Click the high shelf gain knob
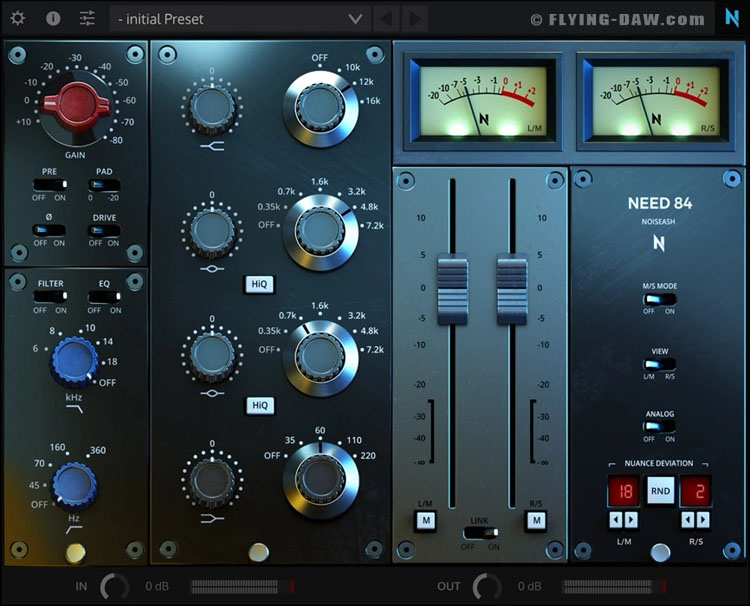 [x=212, y=108]
